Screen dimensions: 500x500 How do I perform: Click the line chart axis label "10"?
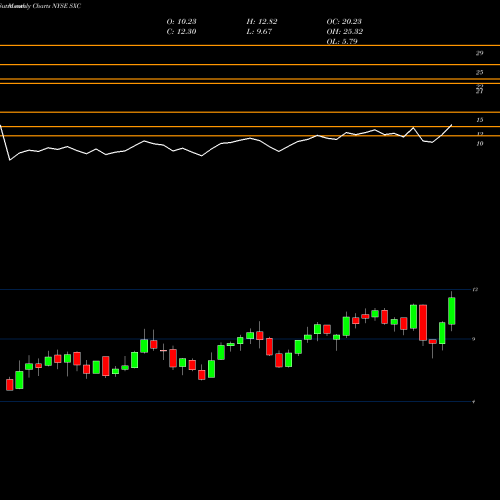coord(479,144)
